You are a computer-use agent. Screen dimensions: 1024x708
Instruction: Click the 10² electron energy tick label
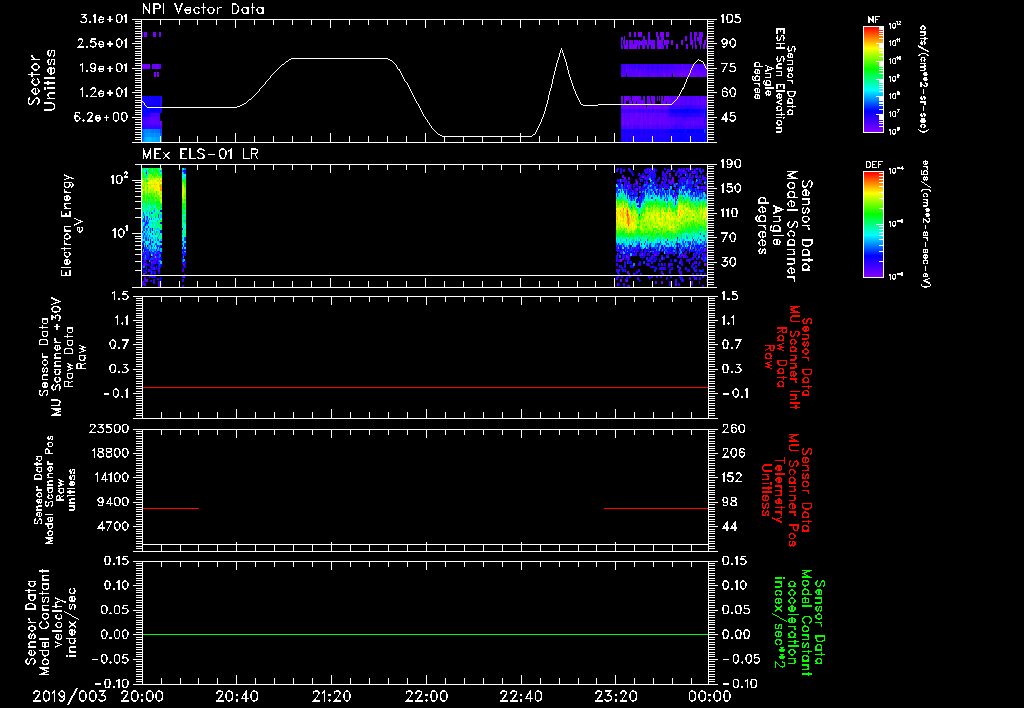pos(121,179)
